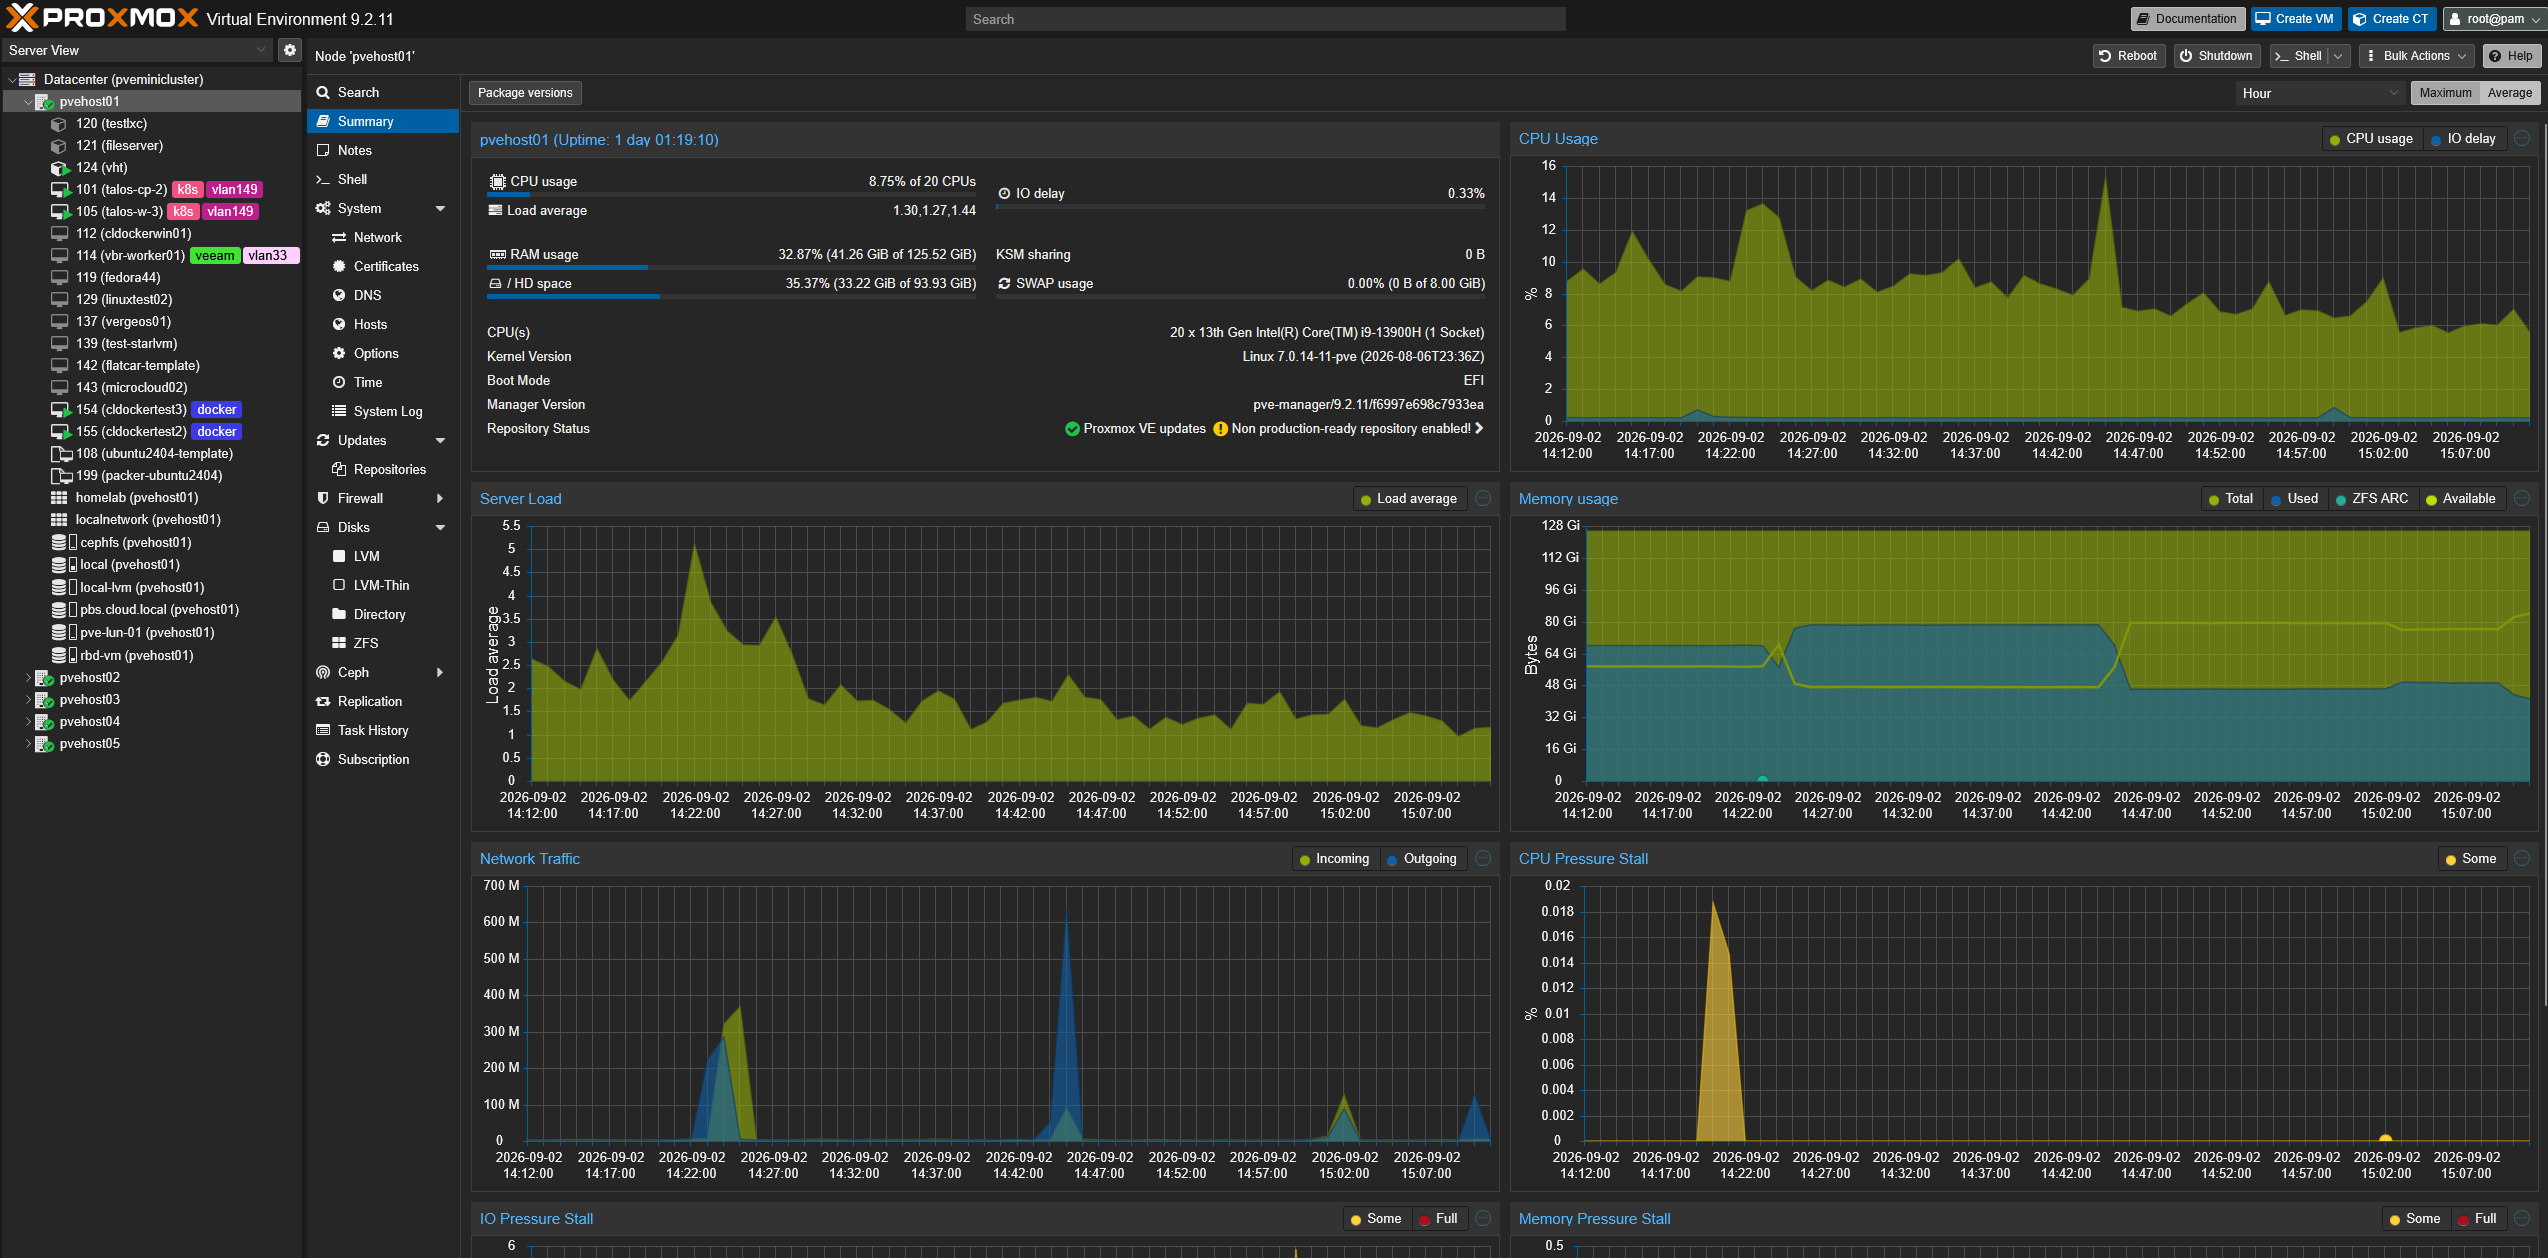Open Certificates via its badge icon
Screen dimensions: 2548x1258
(339, 266)
